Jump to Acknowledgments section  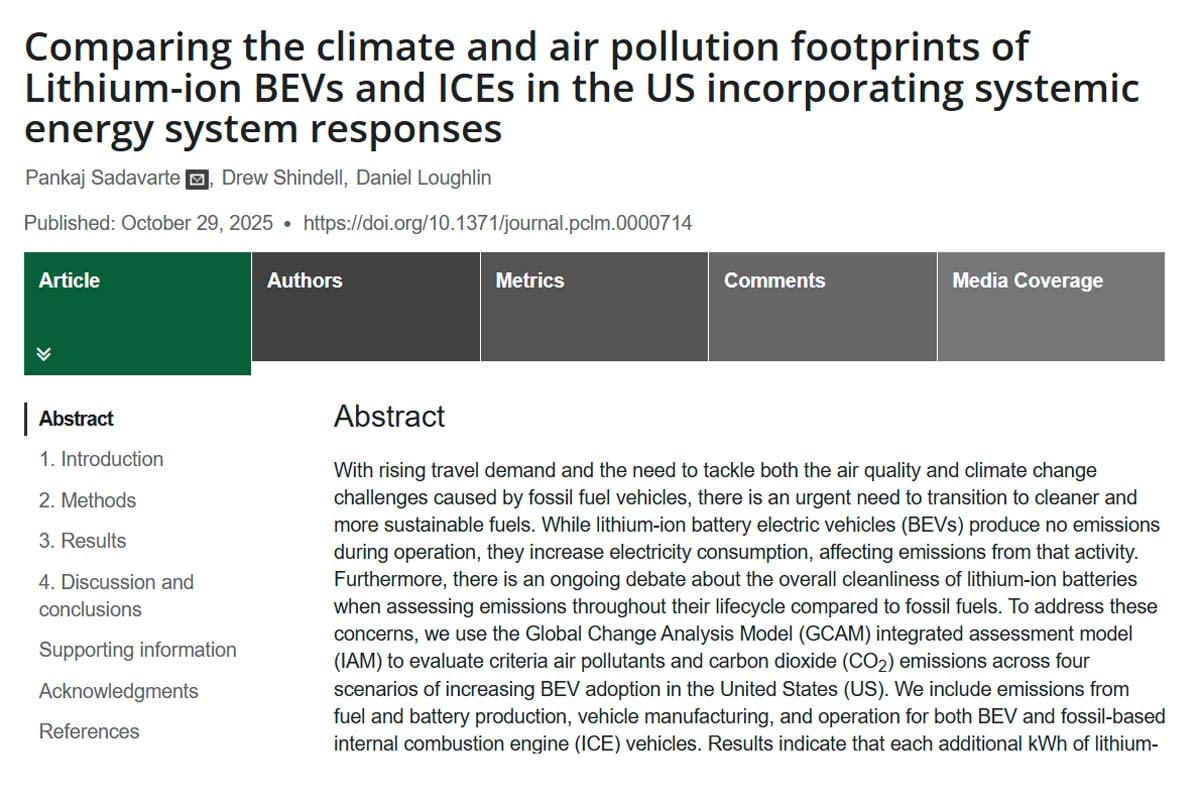pyautogui.click(x=118, y=691)
